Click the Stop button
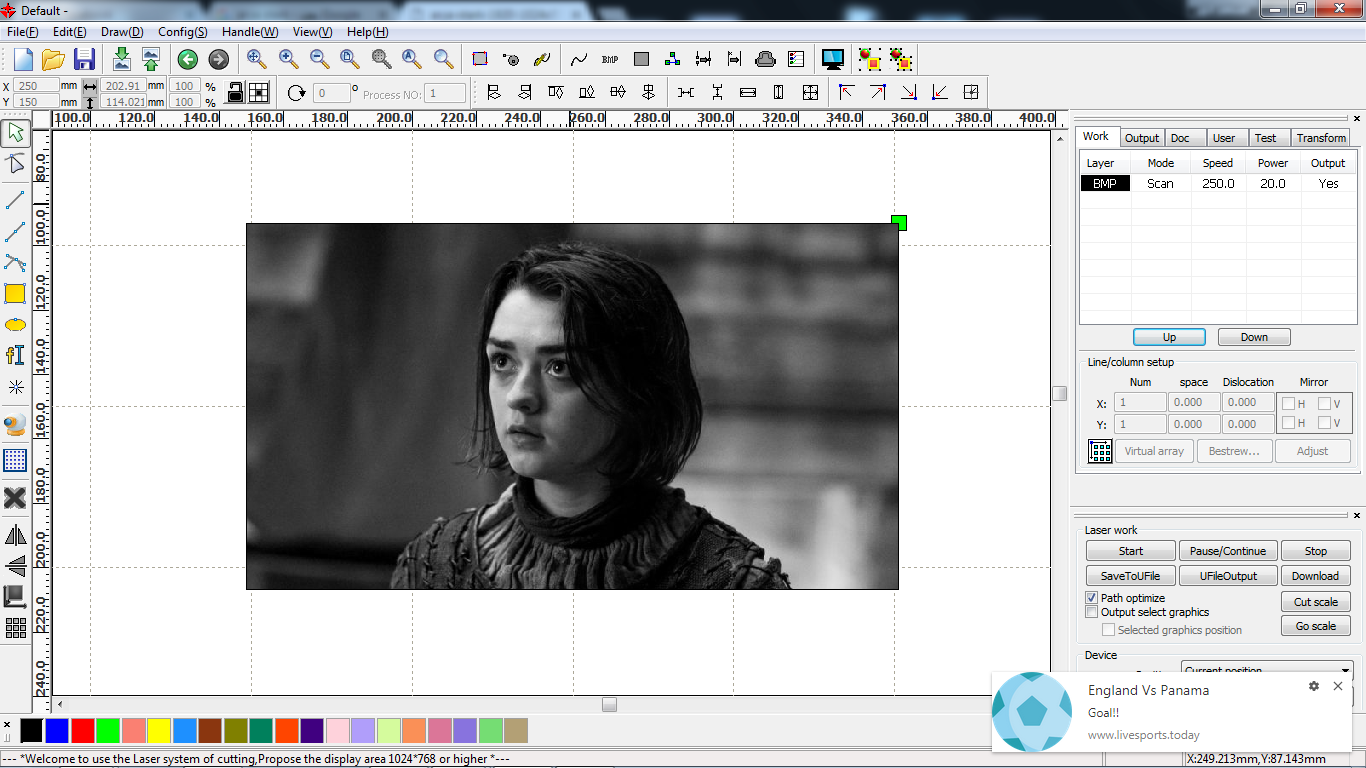The height and width of the screenshot is (768, 1366). click(1316, 551)
